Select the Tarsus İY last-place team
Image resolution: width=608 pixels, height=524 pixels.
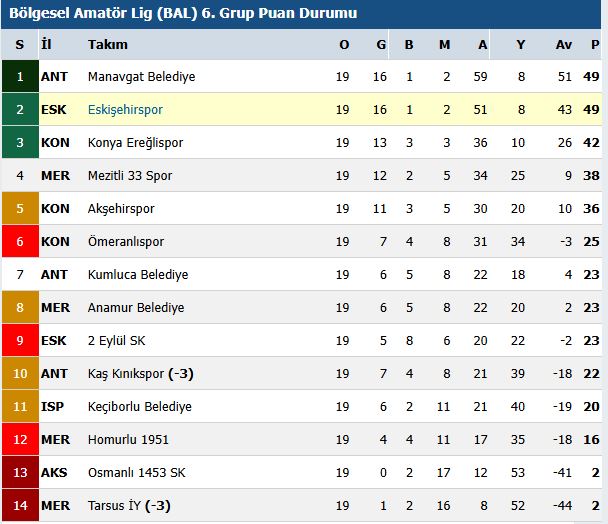pos(129,505)
